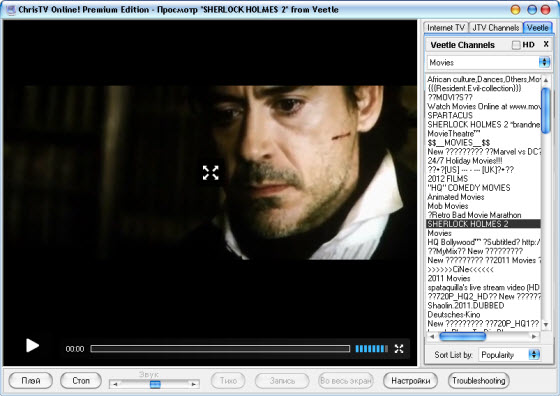Click channel list scroll down arrow
Screen dimensions: 560x396
pos(546,325)
